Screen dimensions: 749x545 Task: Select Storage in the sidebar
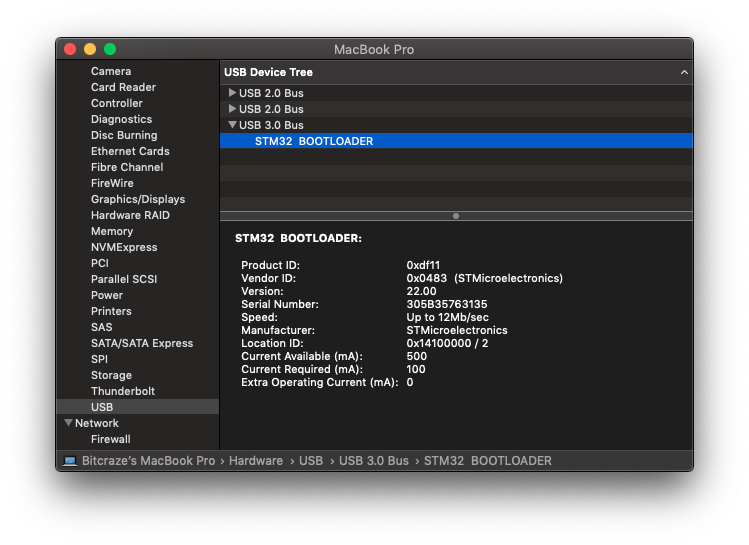coord(111,375)
